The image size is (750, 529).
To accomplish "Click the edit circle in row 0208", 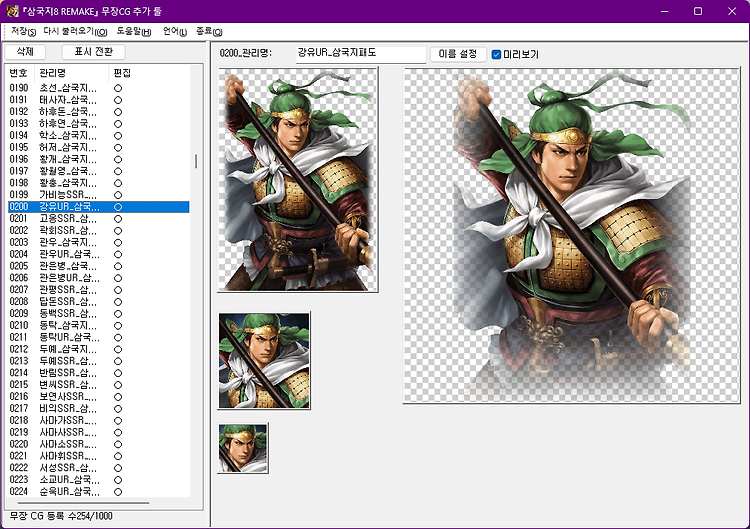I will click(118, 302).
